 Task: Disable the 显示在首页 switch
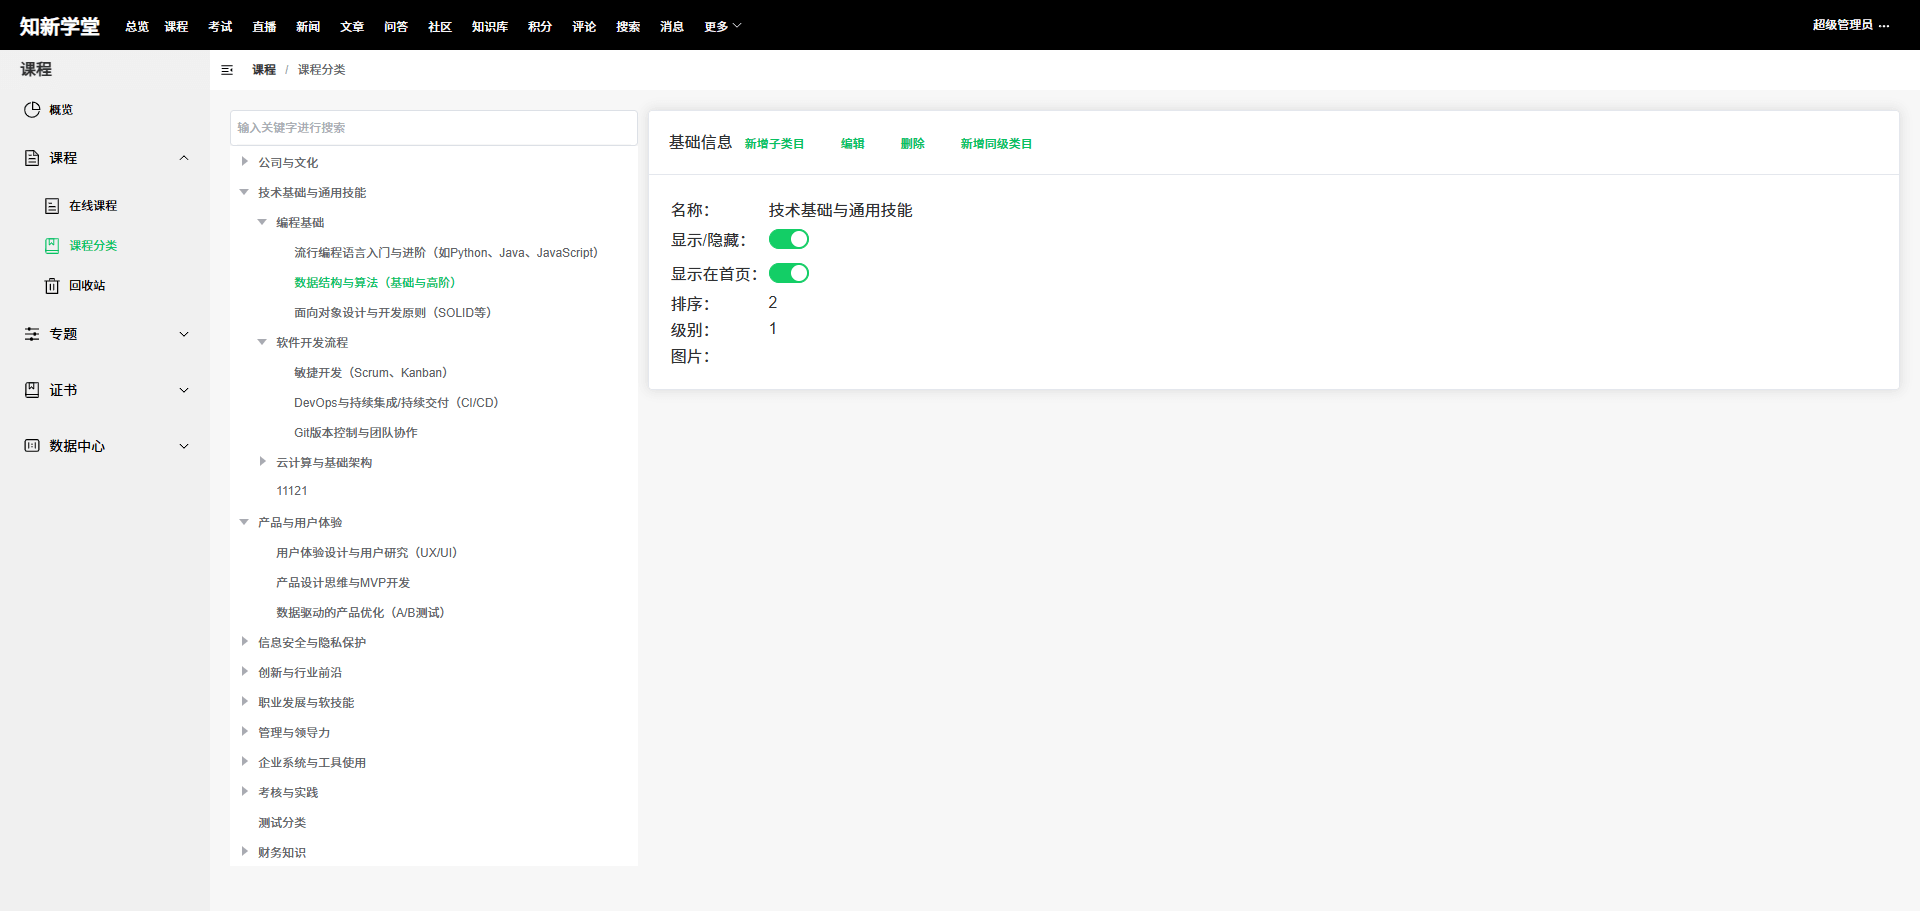click(788, 273)
